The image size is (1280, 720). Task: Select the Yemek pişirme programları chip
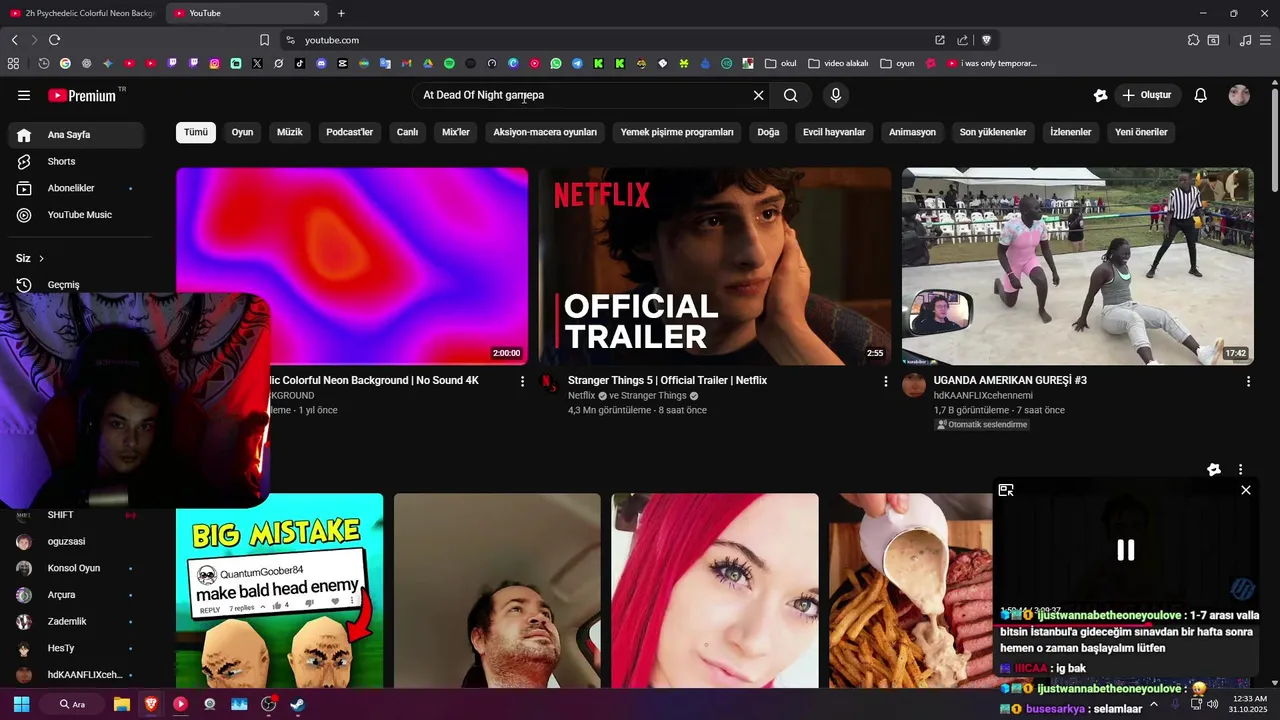(677, 132)
